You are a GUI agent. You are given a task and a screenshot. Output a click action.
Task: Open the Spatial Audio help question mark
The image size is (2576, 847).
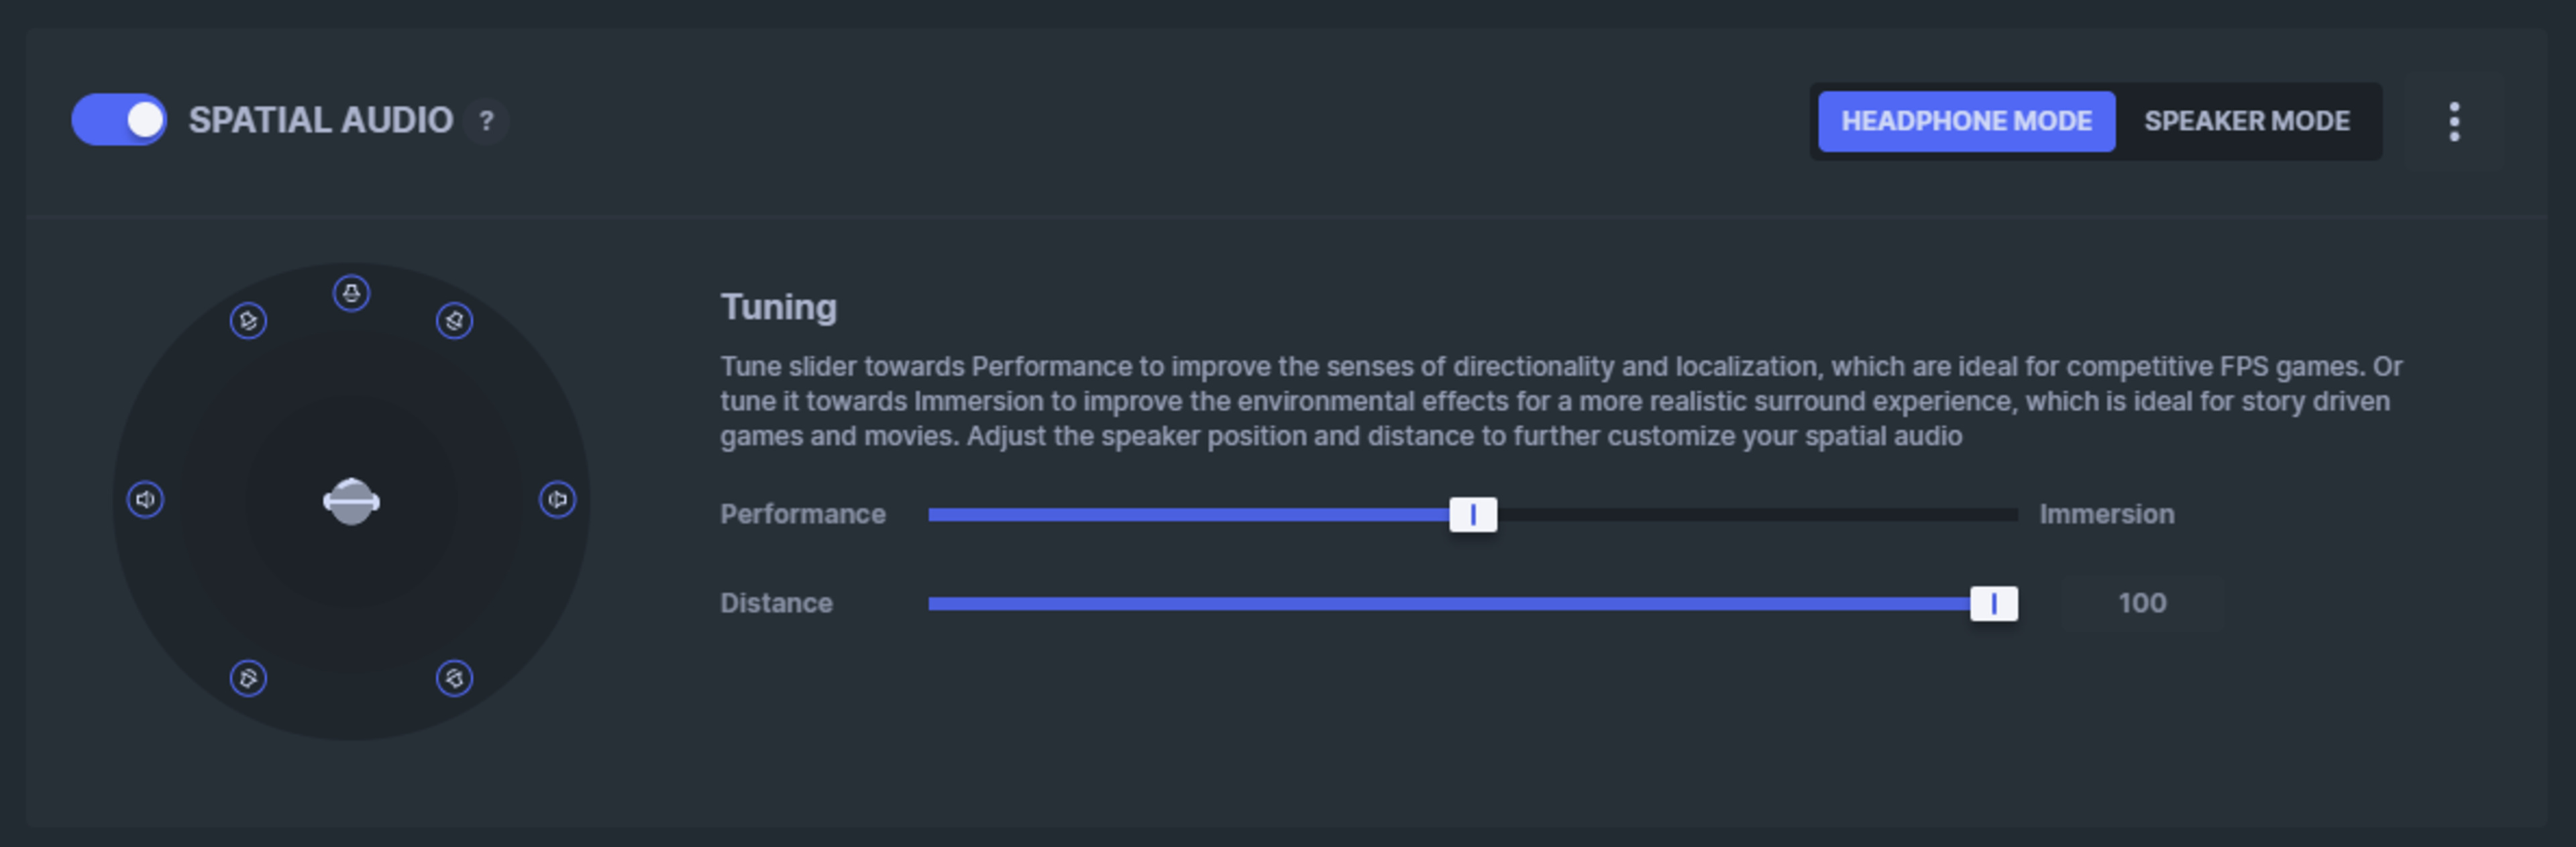486,121
